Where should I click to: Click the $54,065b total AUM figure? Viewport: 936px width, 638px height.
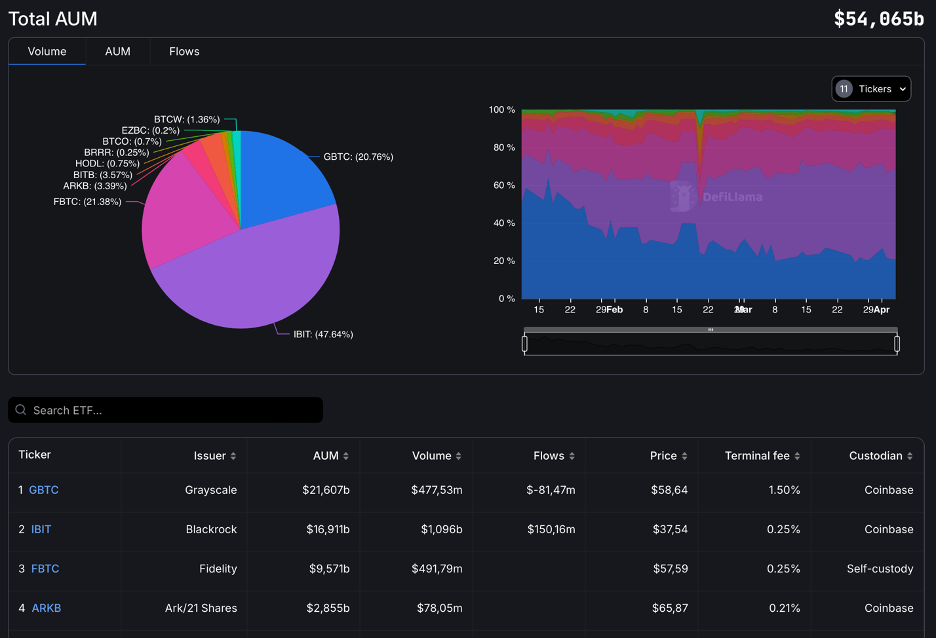(x=879, y=19)
